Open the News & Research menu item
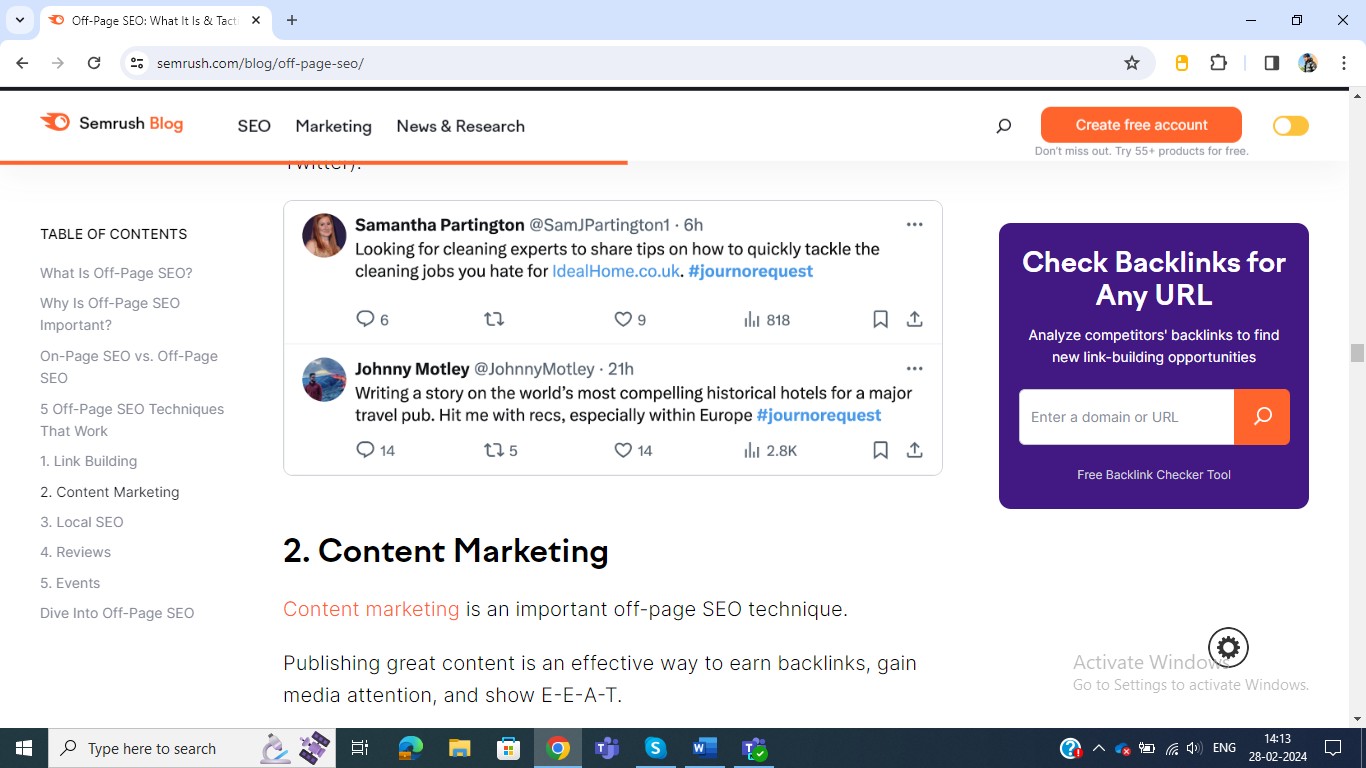Viewport: 1366px width, 768px height. (x=460, y=126)
